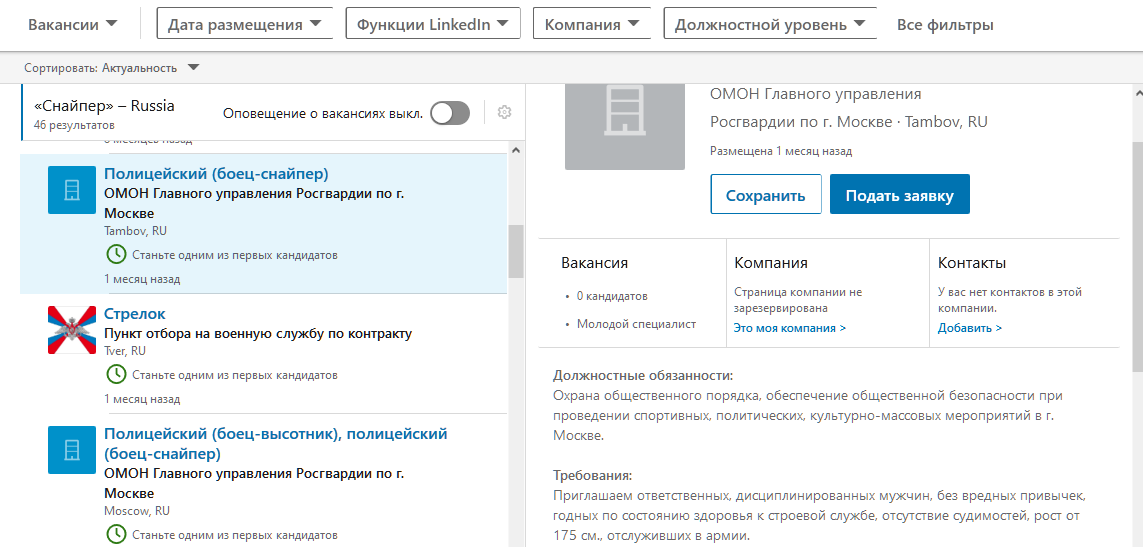Click the Молодой специалист text
Image resolution: width=1143 pixels, height=547 pixels.
(636, 324)
